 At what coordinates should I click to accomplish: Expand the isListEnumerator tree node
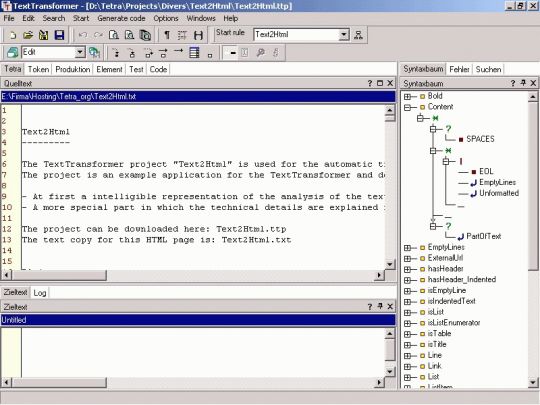[407, 323]
